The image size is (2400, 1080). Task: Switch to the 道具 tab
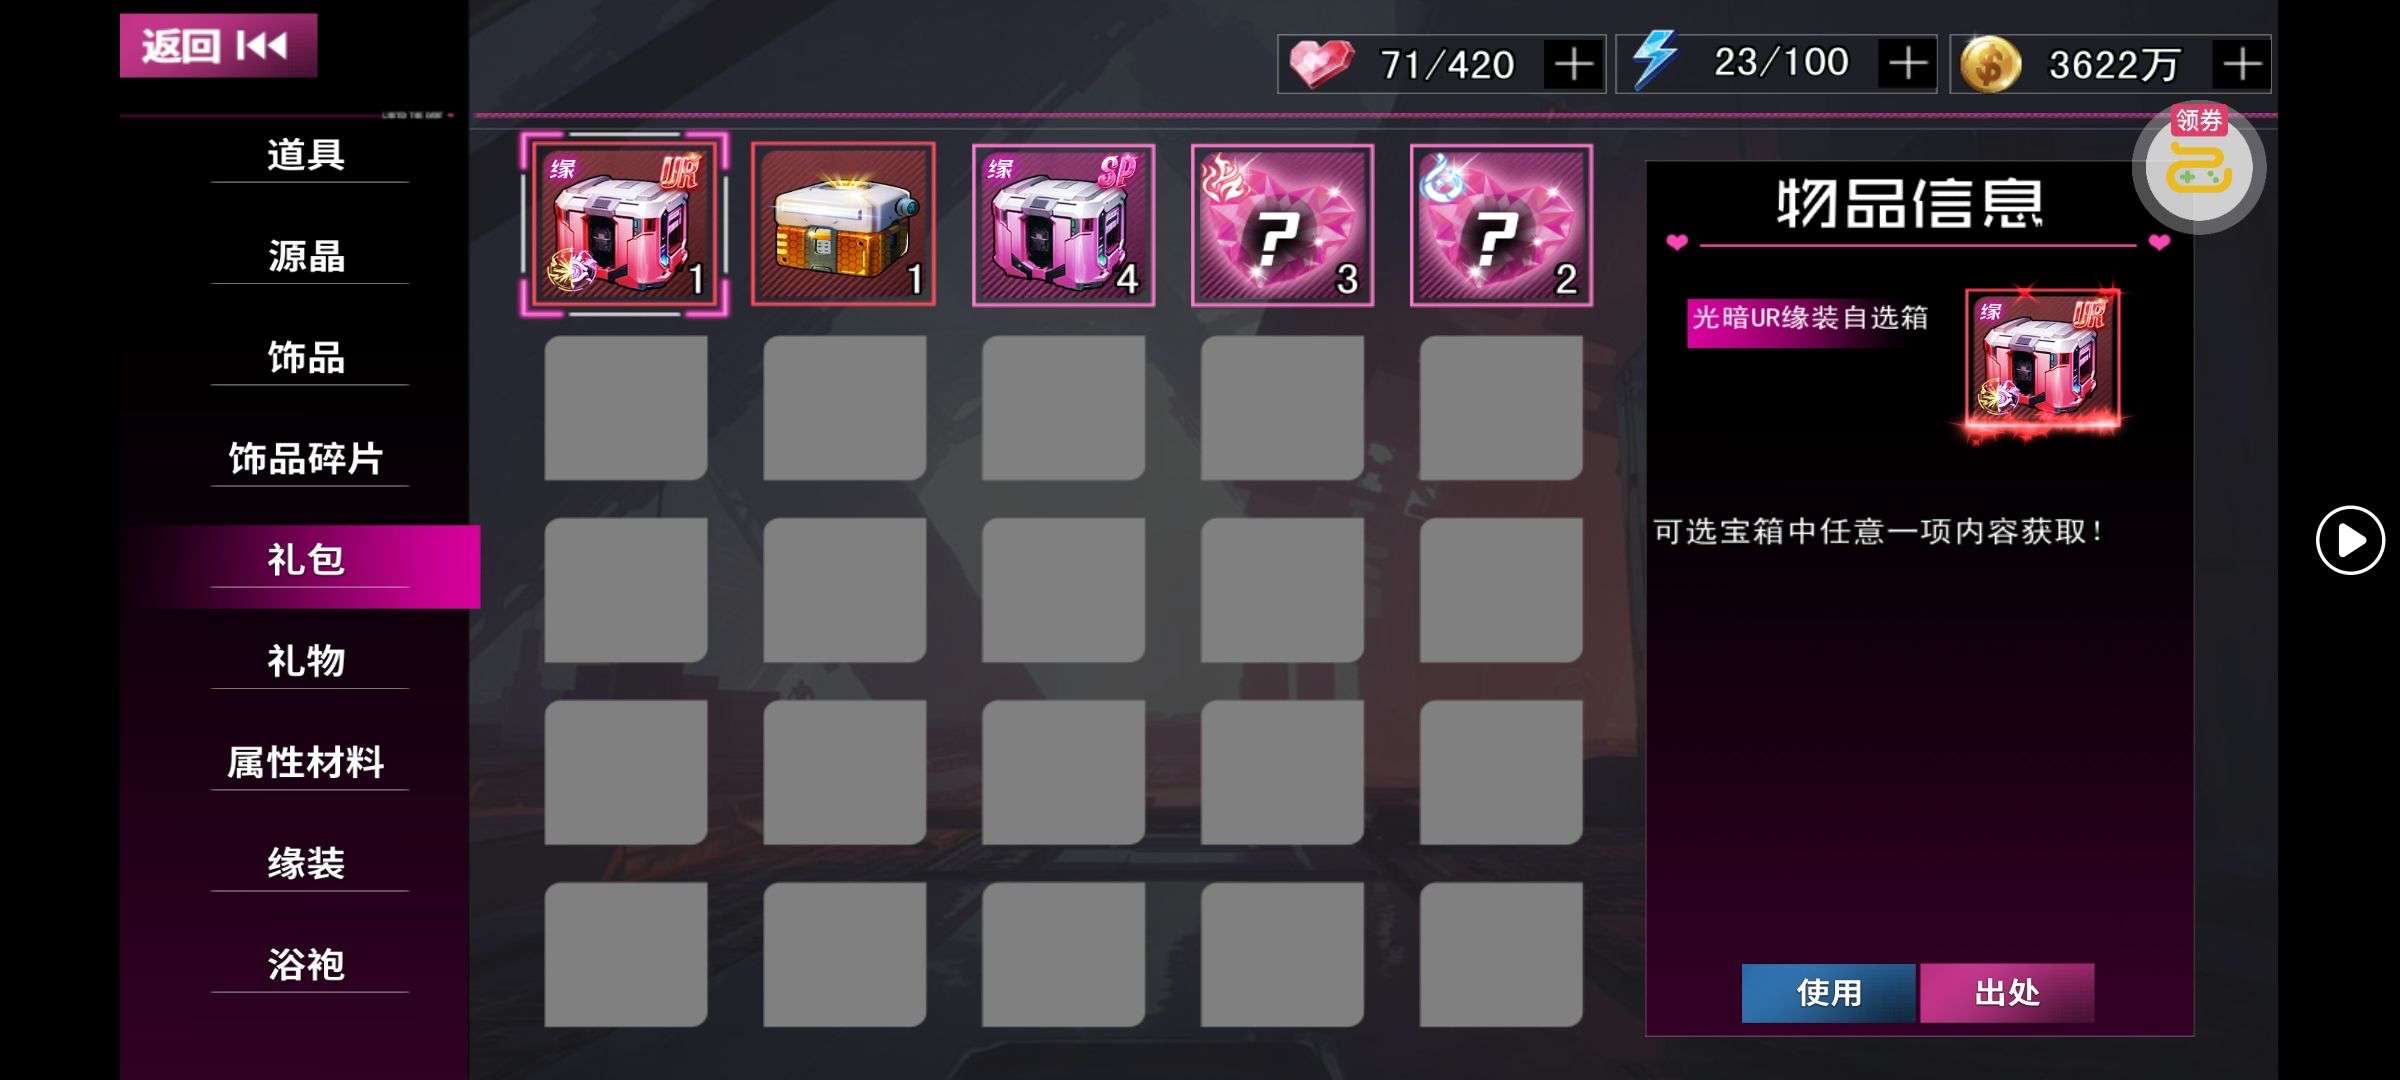306,155
